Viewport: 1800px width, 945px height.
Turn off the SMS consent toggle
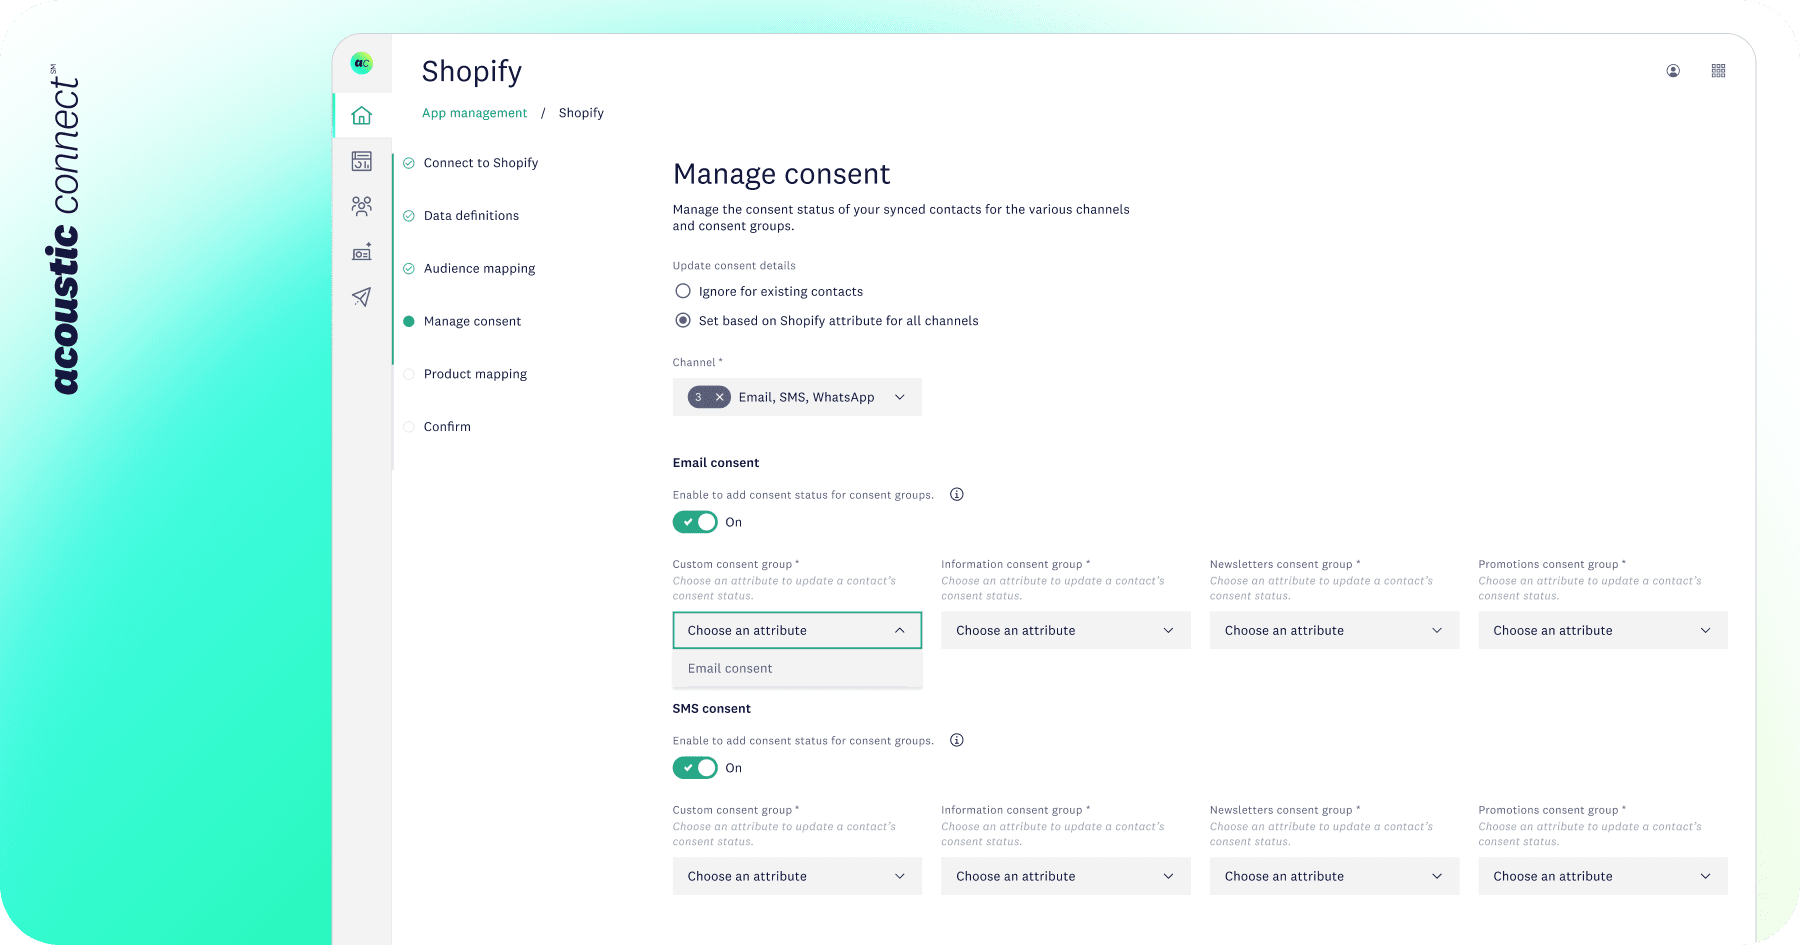point(695,768)
